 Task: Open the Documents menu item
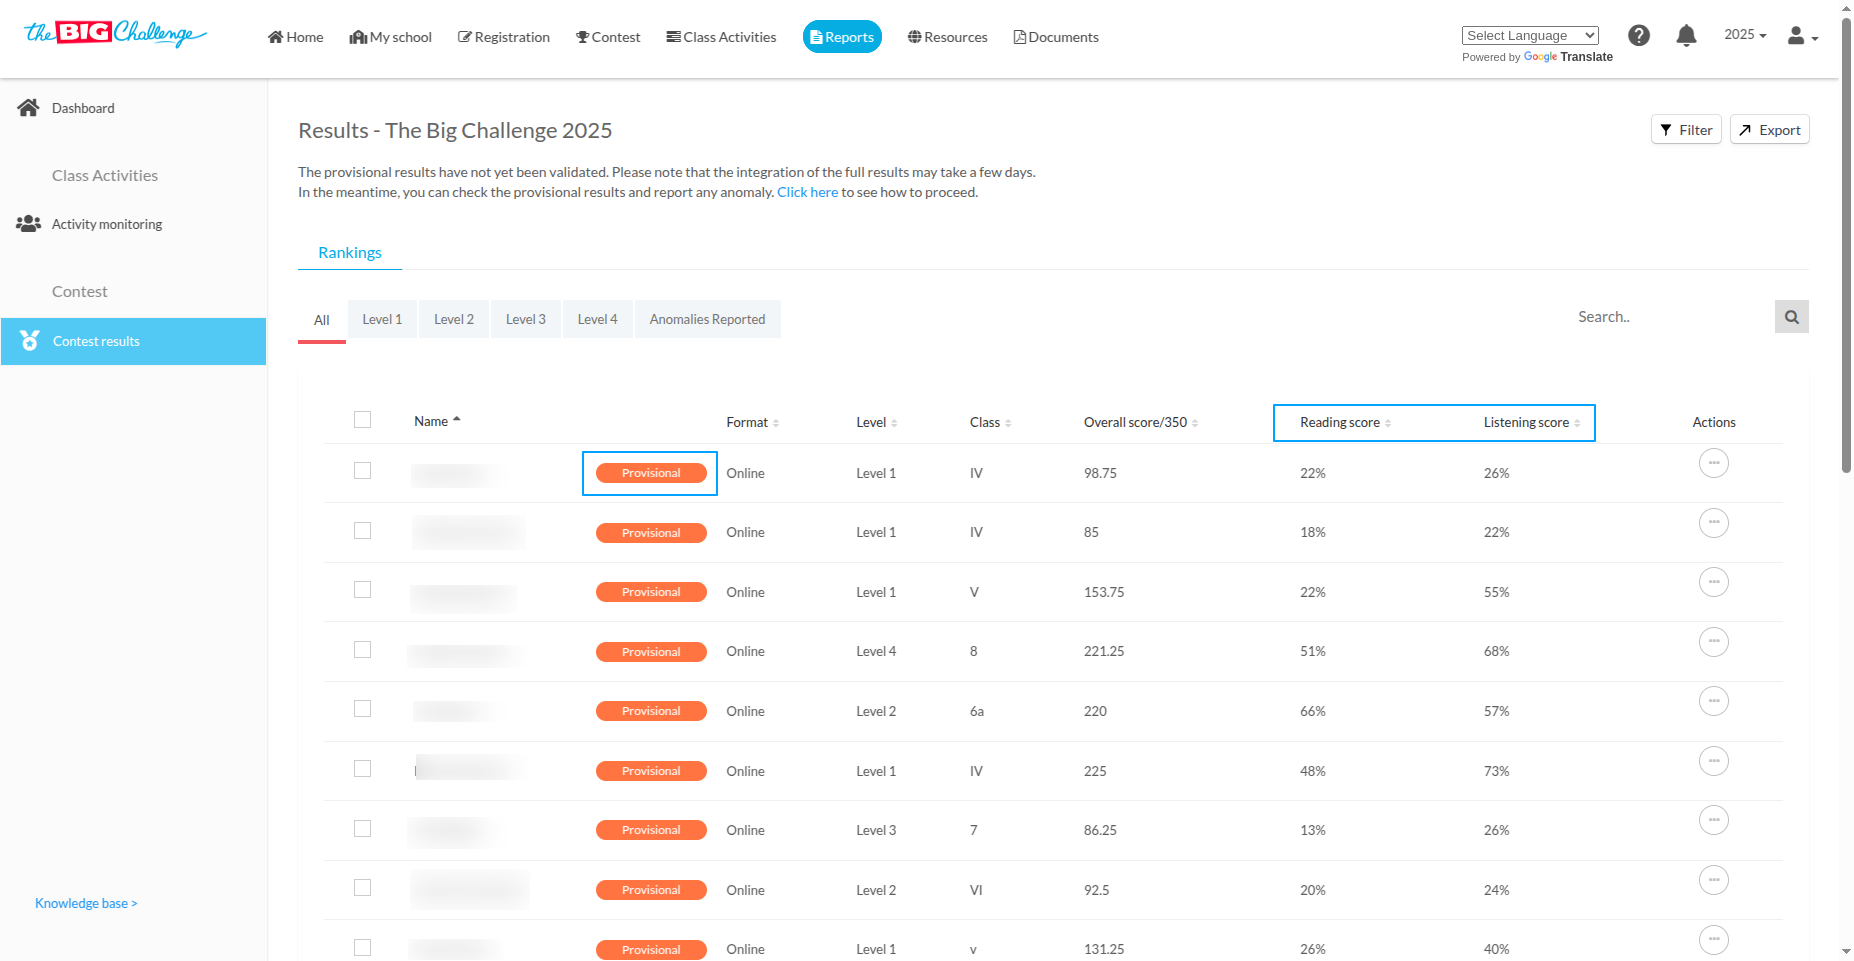click(x=1056, y=37)
